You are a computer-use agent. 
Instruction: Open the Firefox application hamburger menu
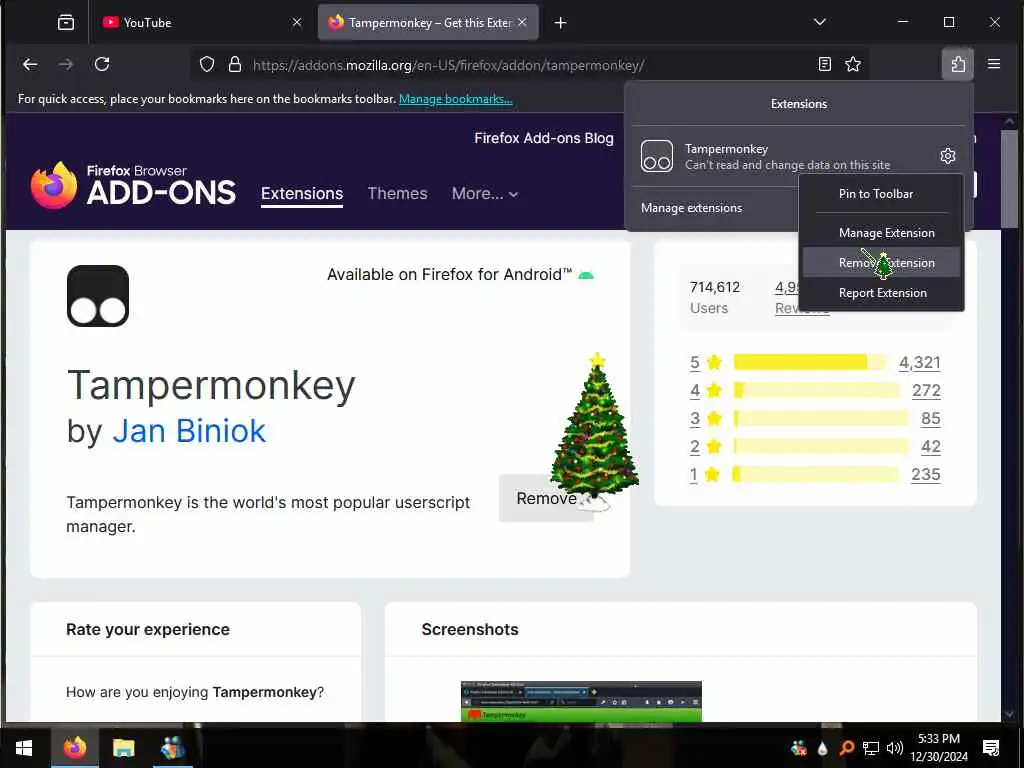click(994, 64)
